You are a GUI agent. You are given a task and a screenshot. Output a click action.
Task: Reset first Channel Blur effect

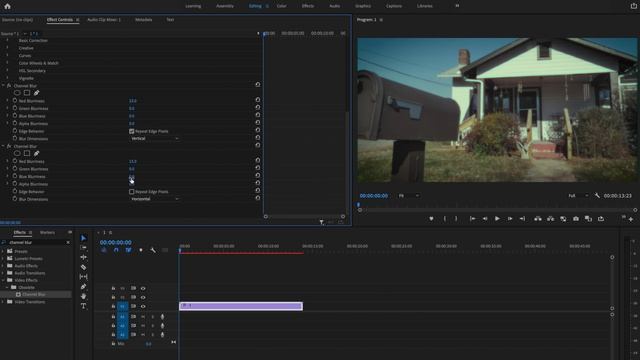click(x=258, y=84)
